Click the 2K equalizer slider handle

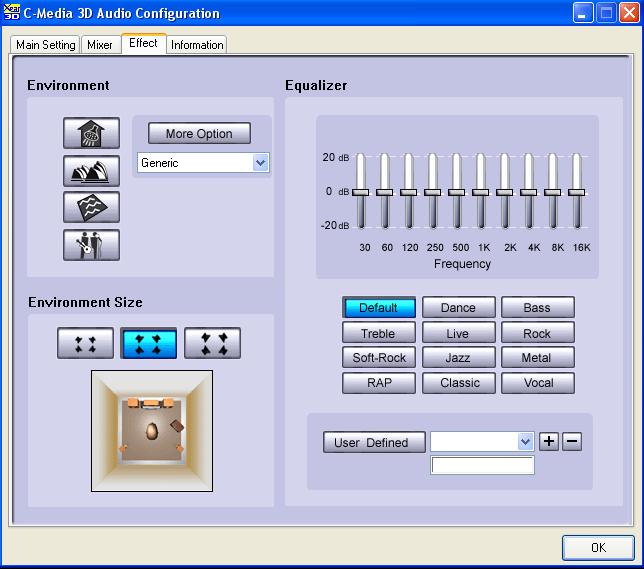pos(505,192)
